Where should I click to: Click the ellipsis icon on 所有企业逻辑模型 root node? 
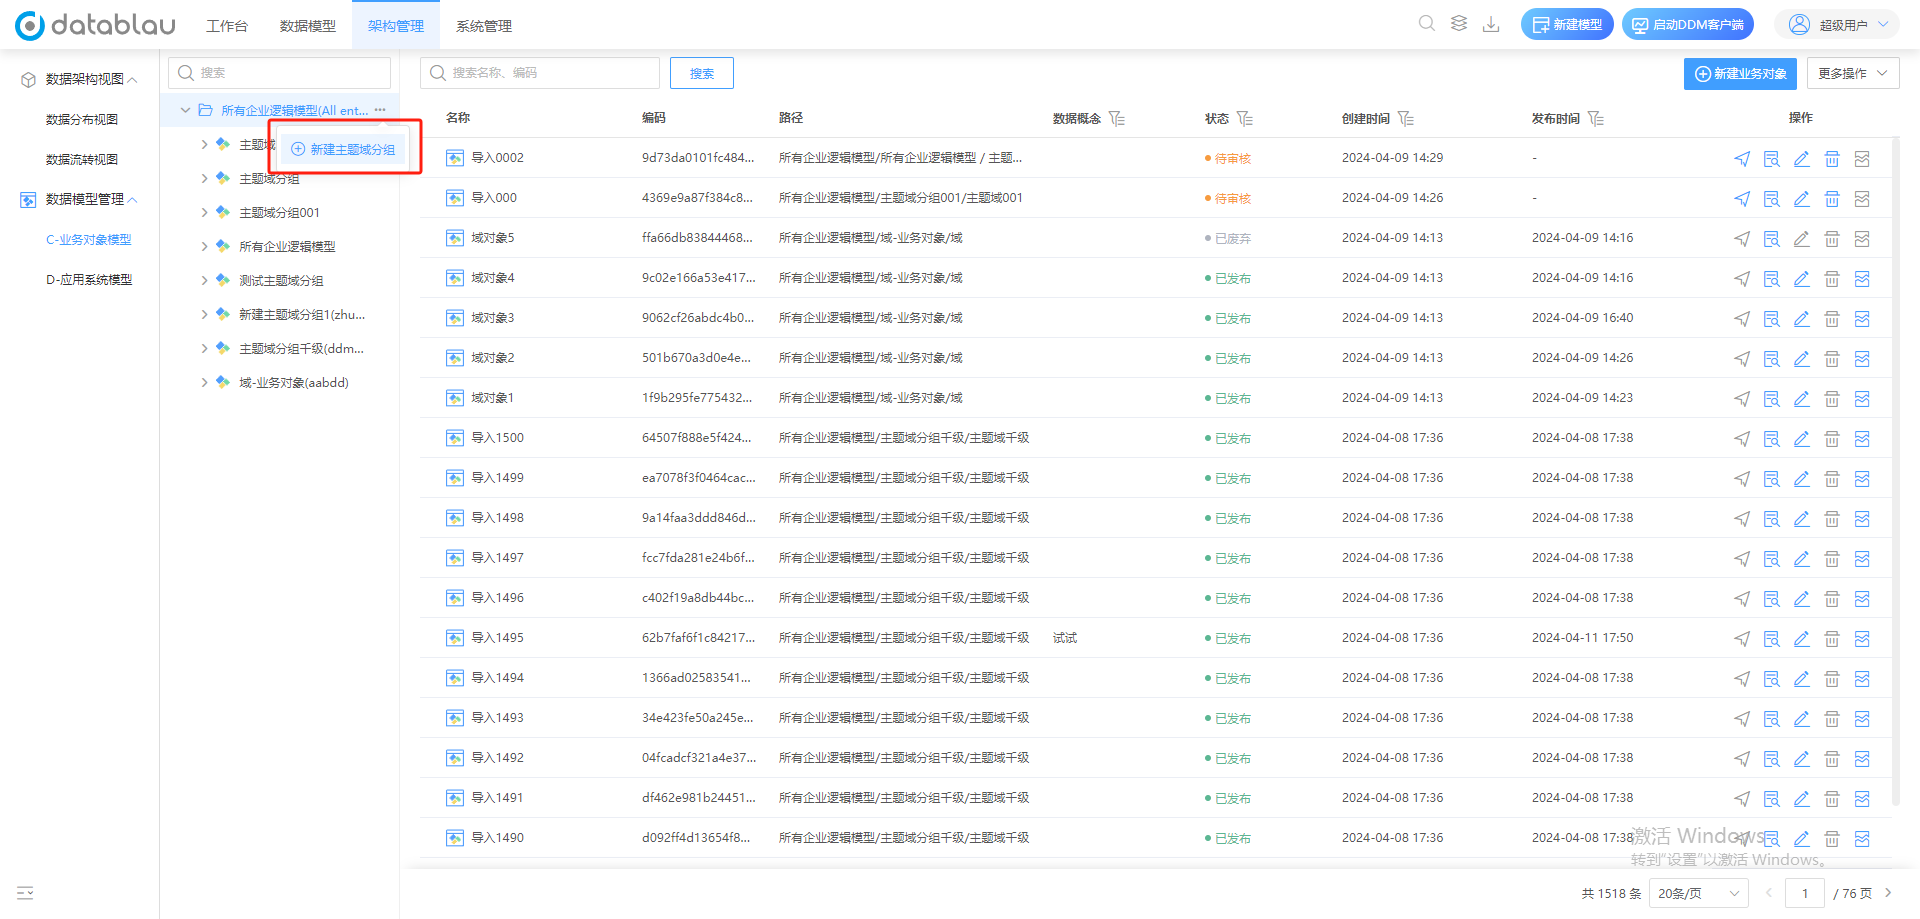380,110
